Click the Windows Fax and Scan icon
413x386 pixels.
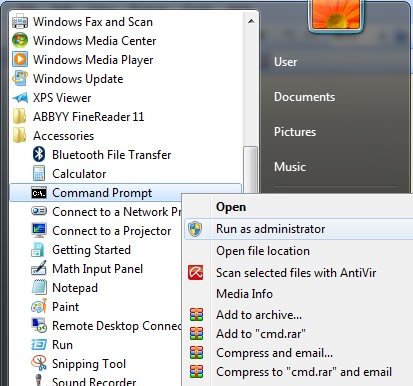[20, 22]
